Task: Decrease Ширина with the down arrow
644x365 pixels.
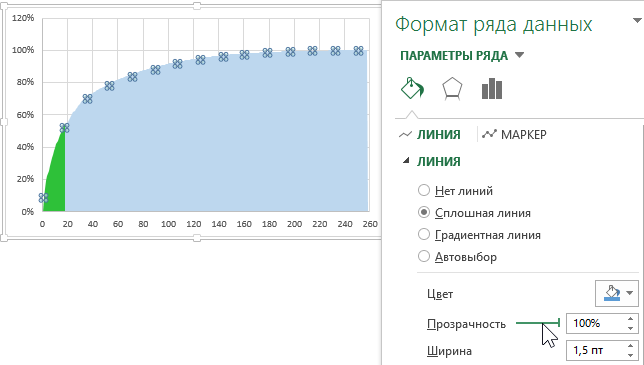Action: [x=630, y=356]
